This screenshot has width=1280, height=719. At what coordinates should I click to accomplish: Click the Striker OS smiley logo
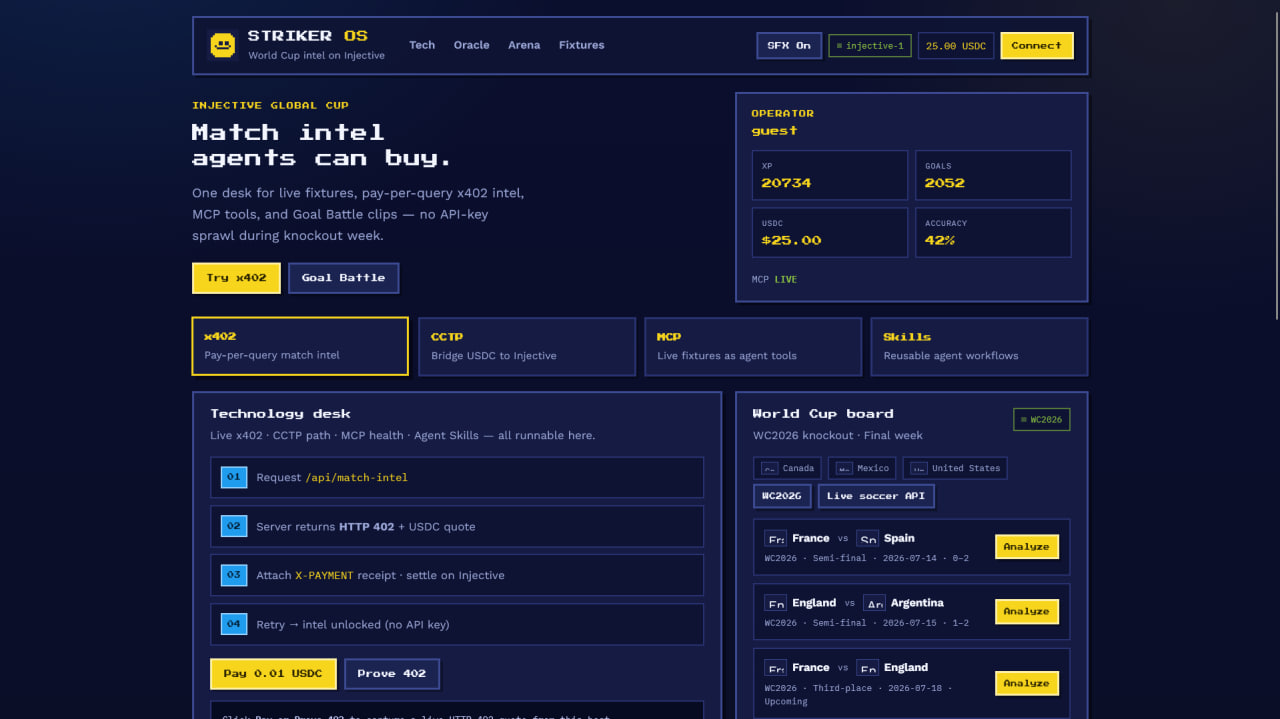222,45
